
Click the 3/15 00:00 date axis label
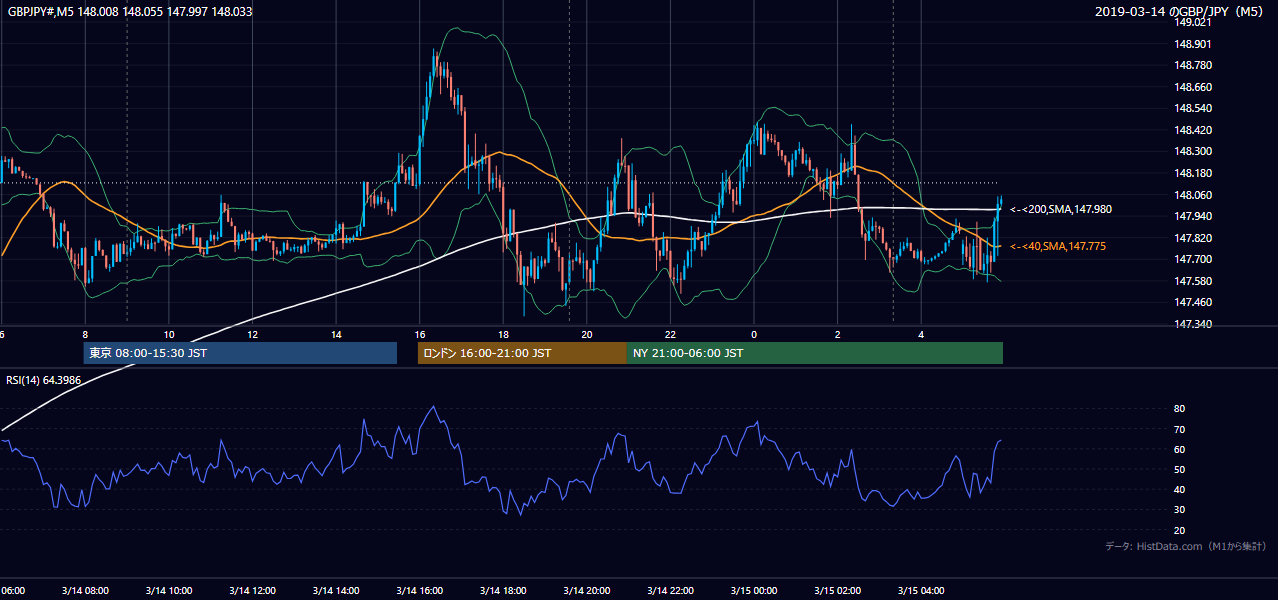coord(754,590)
